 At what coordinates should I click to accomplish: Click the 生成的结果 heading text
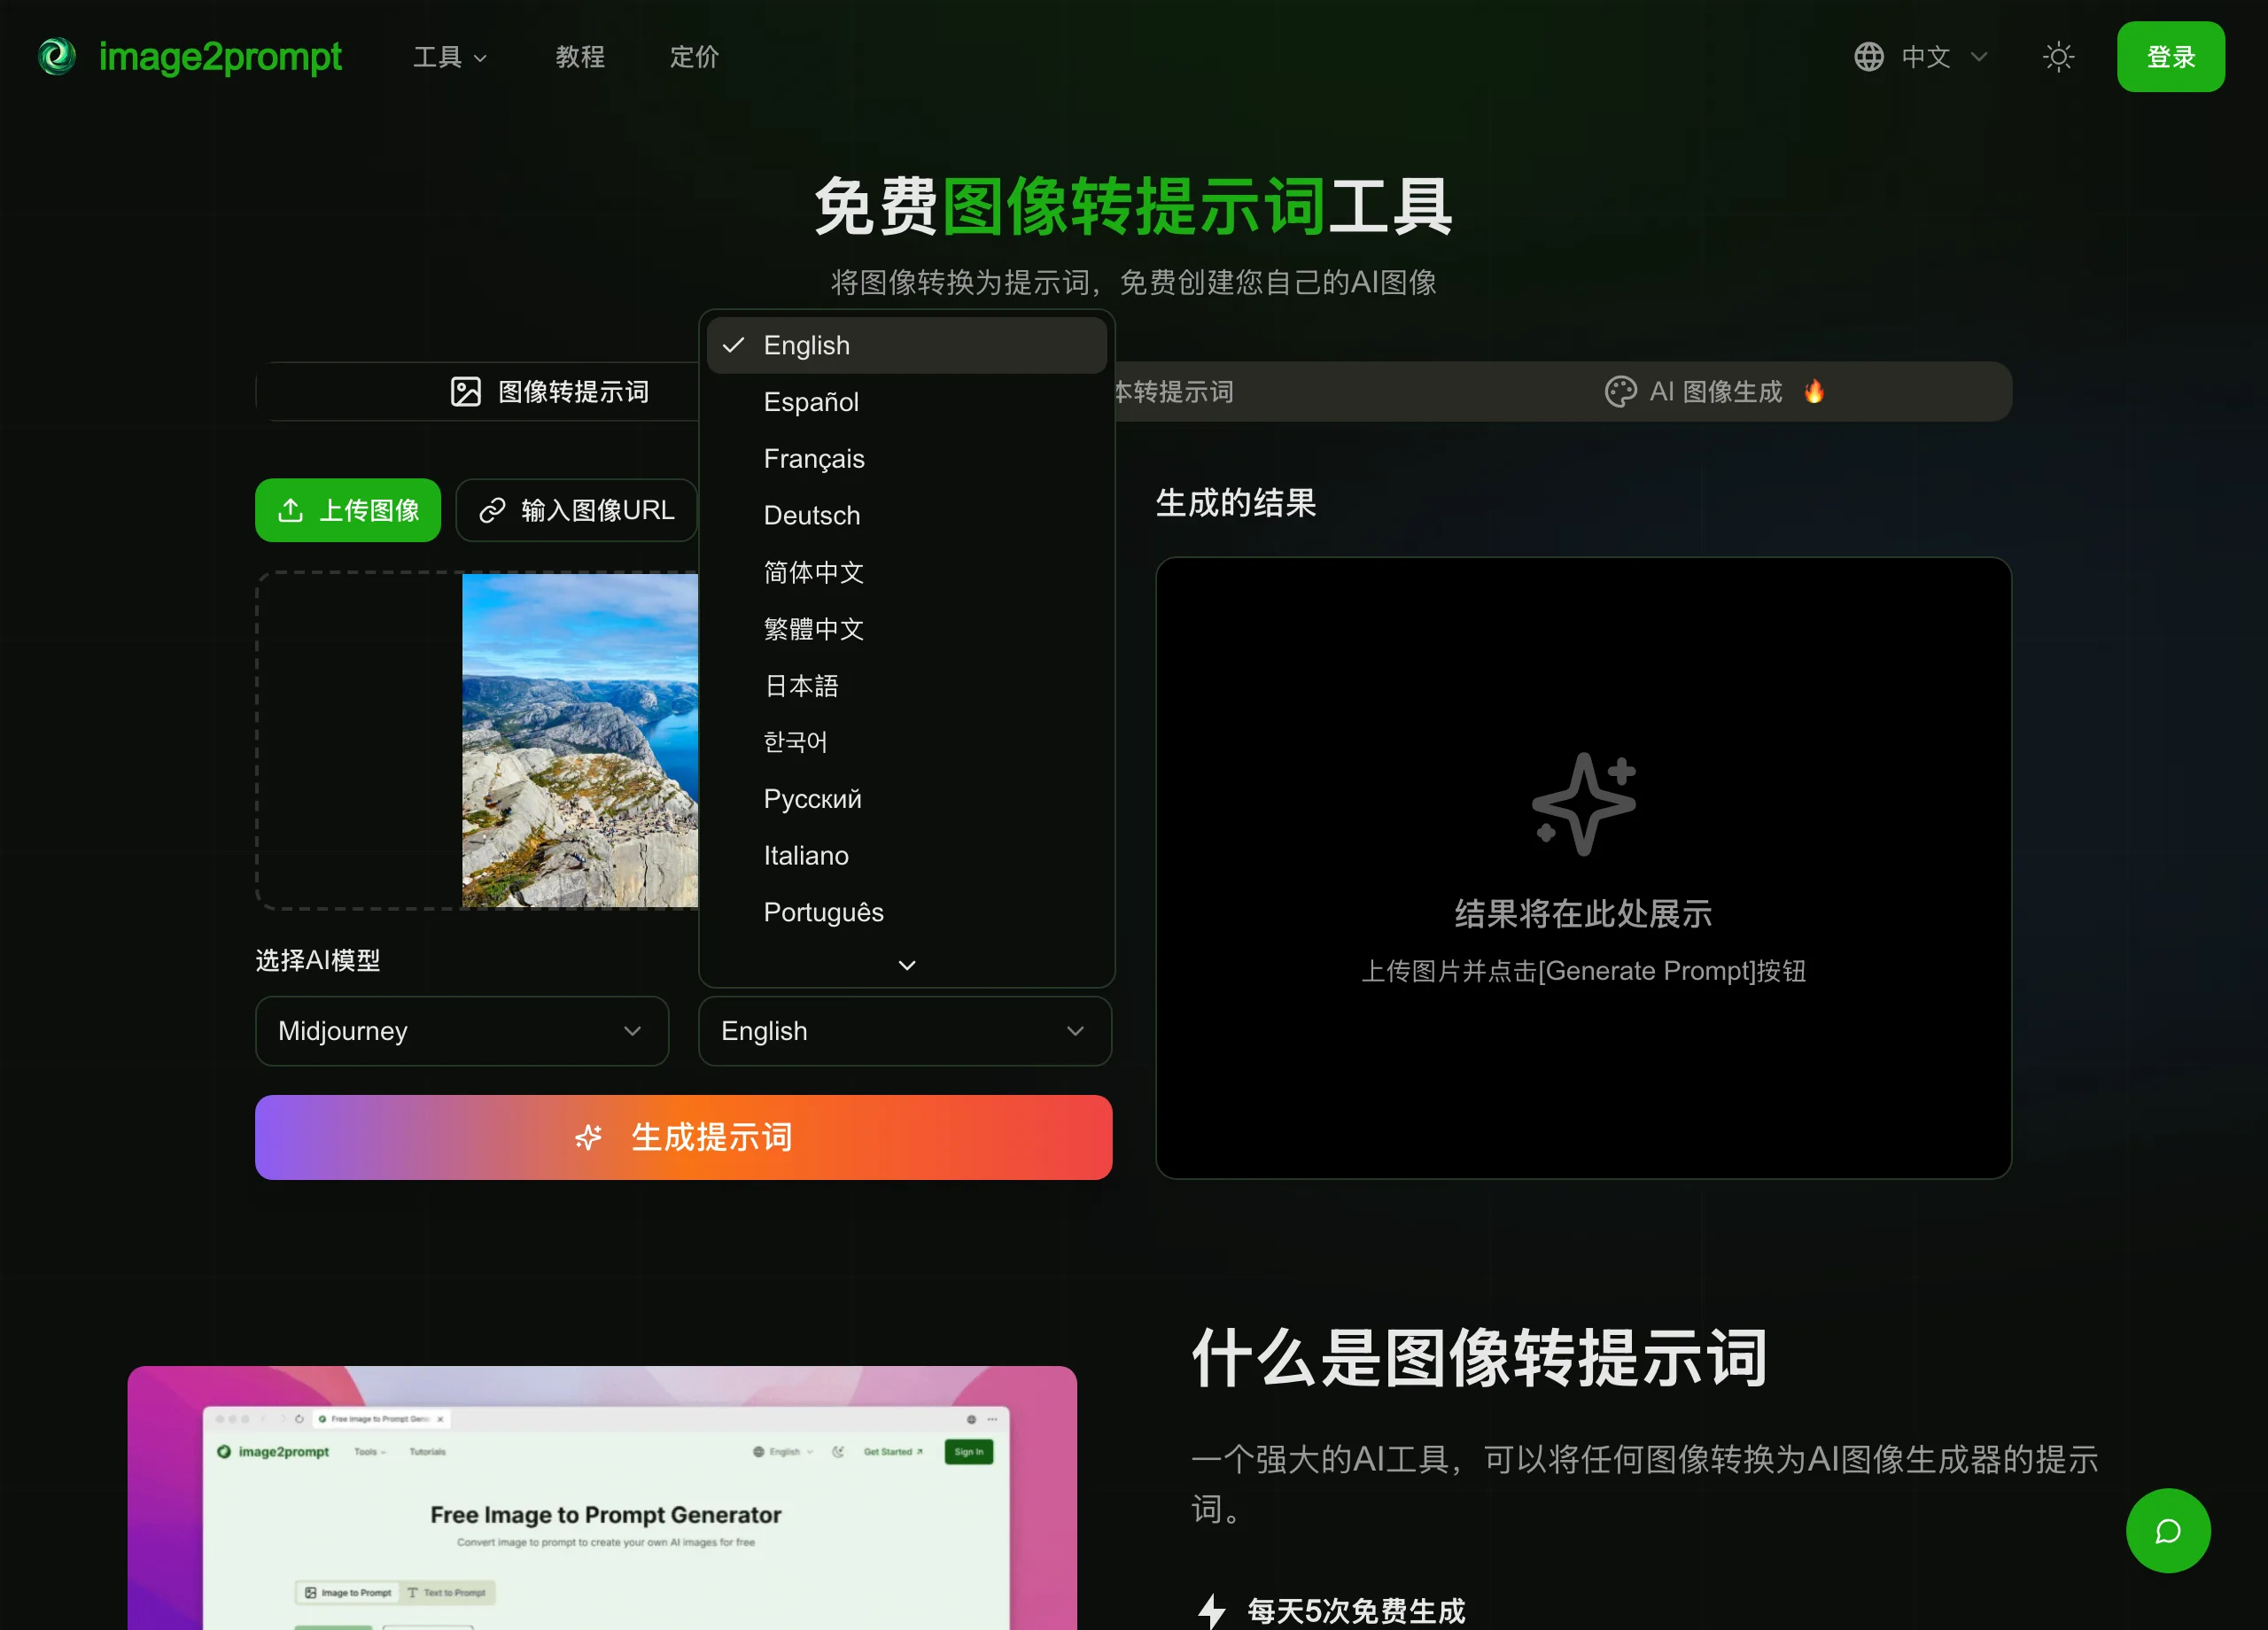pos(1236,503)
